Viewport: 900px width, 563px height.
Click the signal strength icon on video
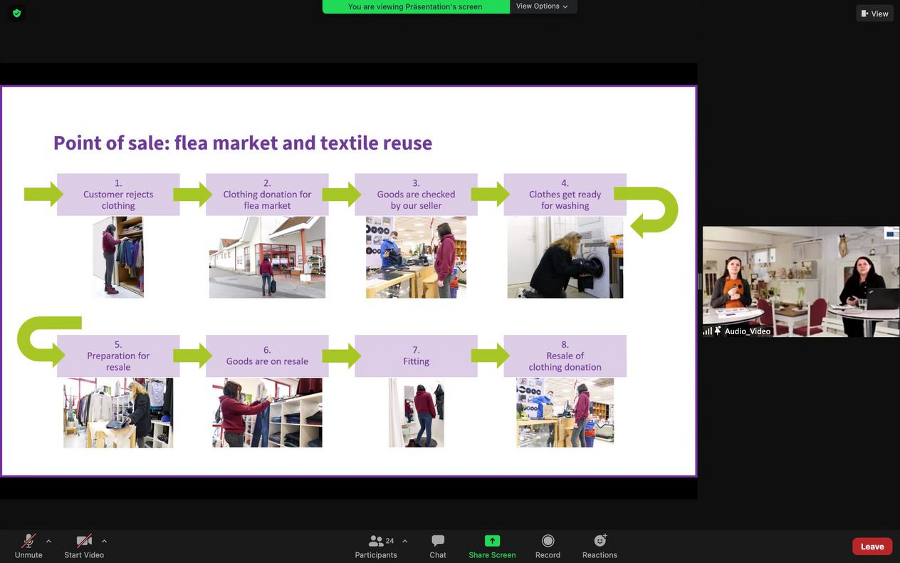pos(708,331)
